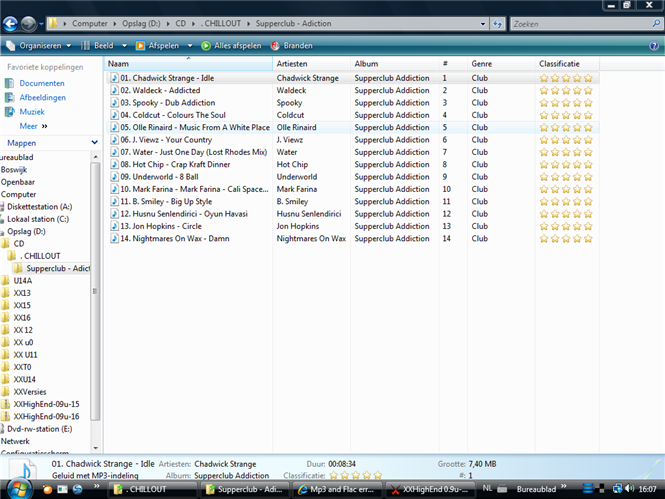Click the folder icon of XXVersies in the tree

point(5,391)
